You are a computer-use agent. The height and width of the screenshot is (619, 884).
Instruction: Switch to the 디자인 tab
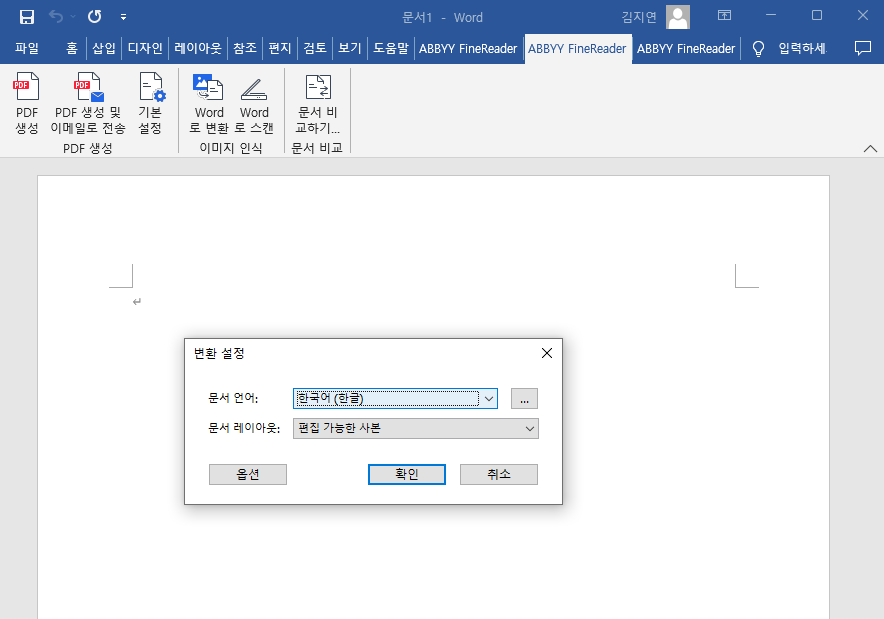tap(145, 48)
